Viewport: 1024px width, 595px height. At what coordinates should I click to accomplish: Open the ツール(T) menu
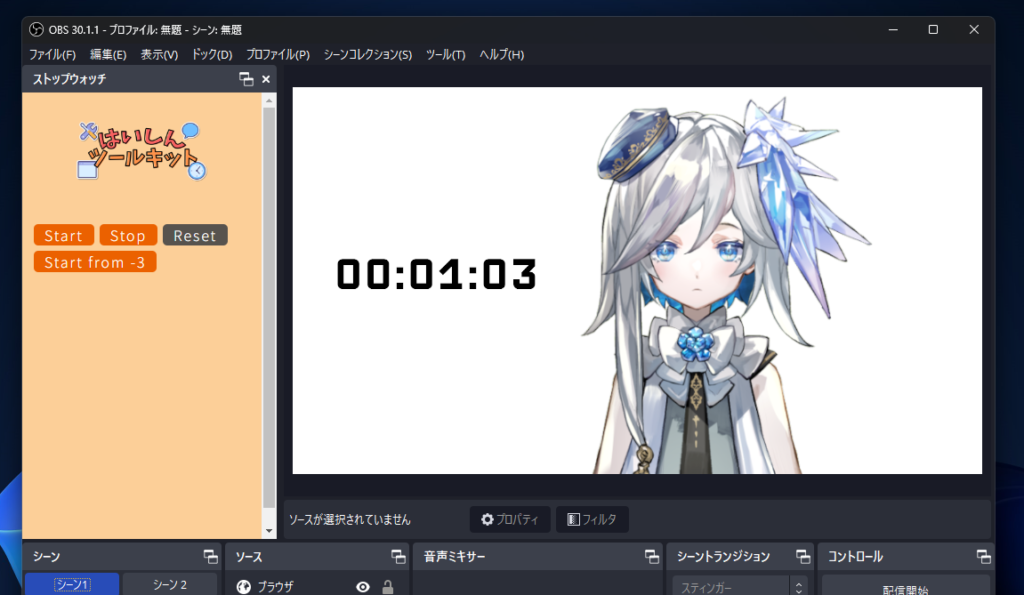[x=445, y=55]
